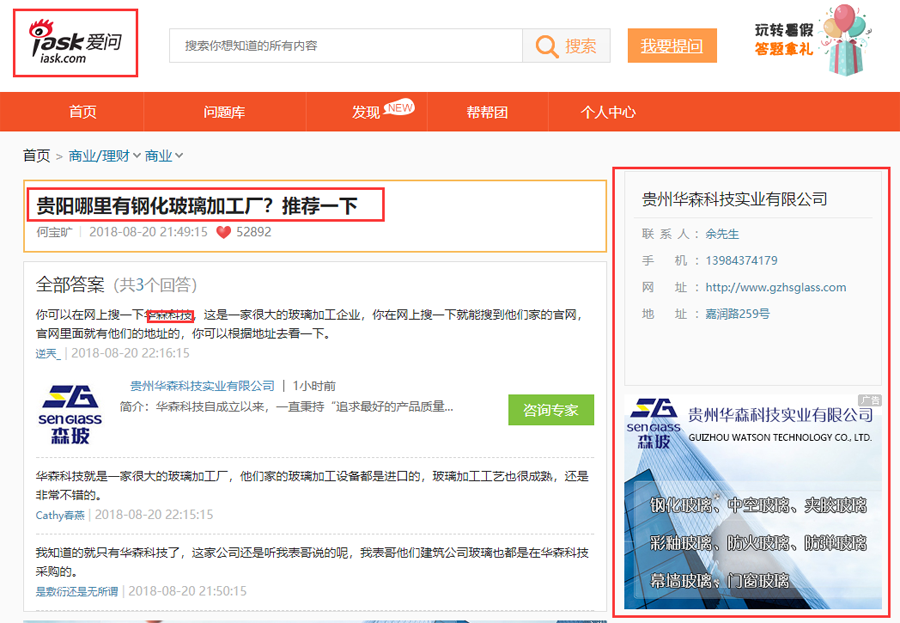Click timestamp 2018-08-20 22:16:15

(130, 353)
